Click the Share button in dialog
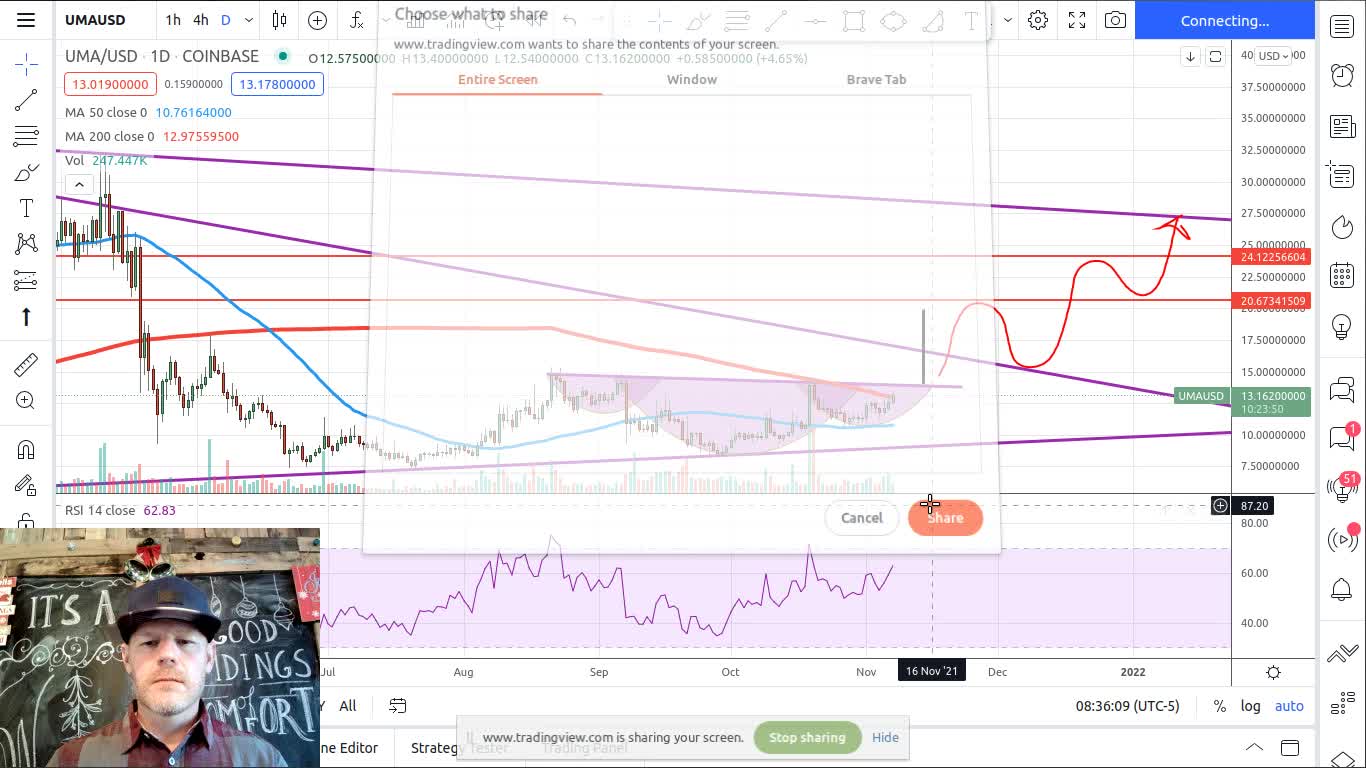The image size is (1366, 768). (945, 518)
